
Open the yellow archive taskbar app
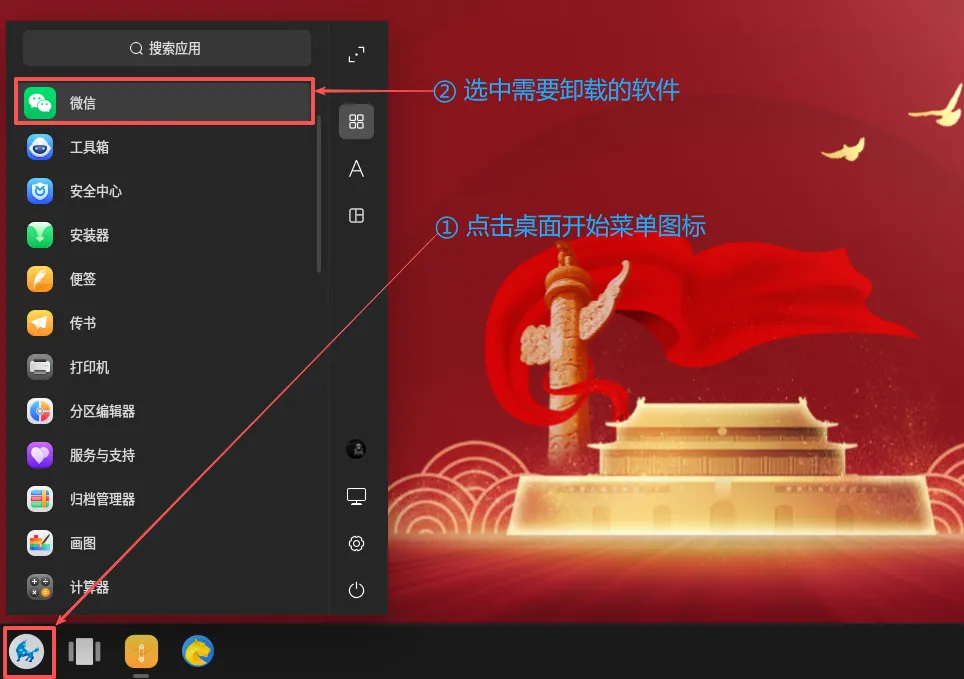tap(141, 651)
